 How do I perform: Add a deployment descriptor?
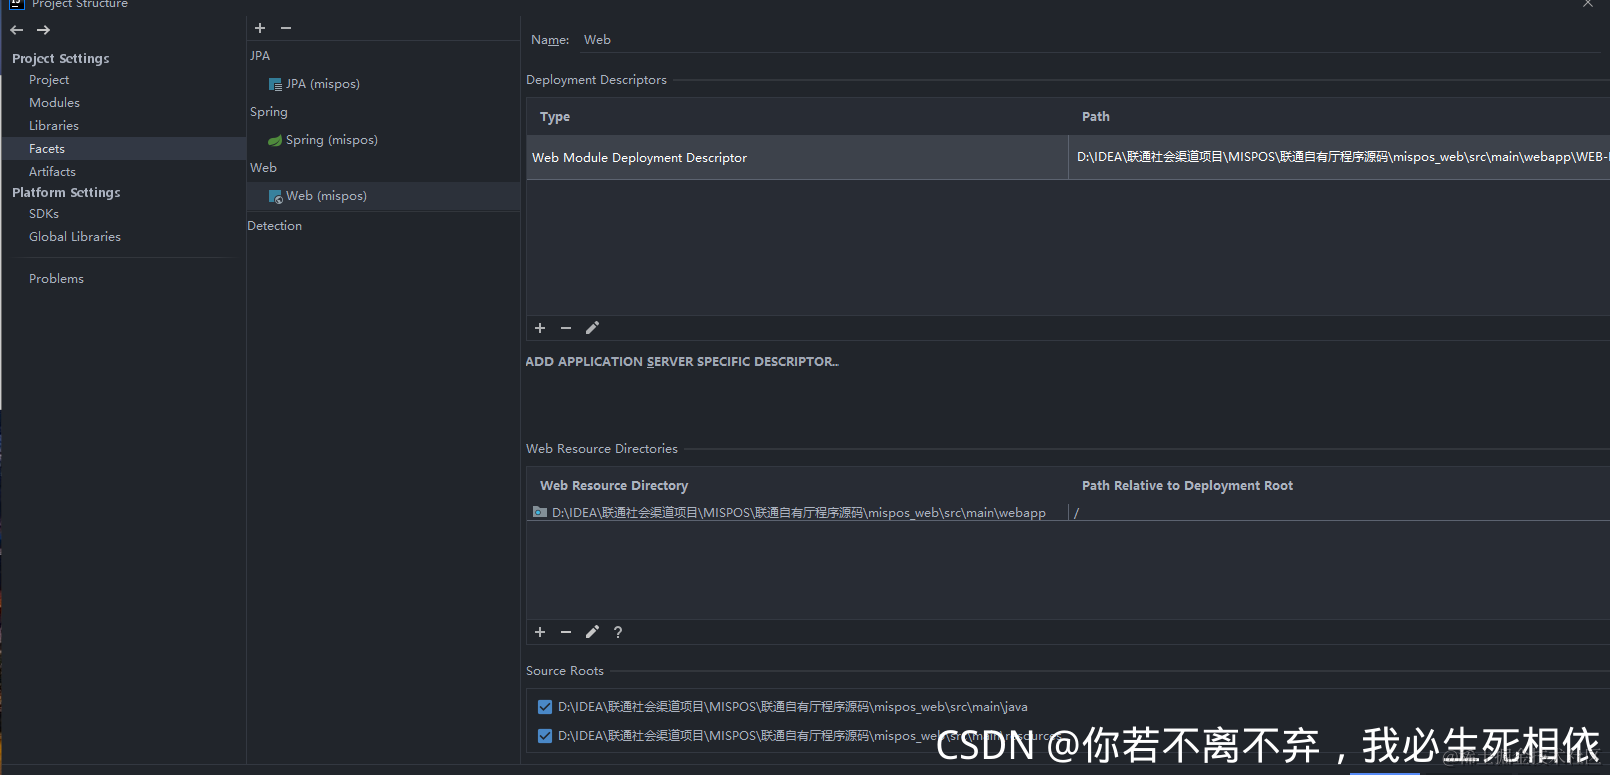pyautogui.click(x=540, y=328)
